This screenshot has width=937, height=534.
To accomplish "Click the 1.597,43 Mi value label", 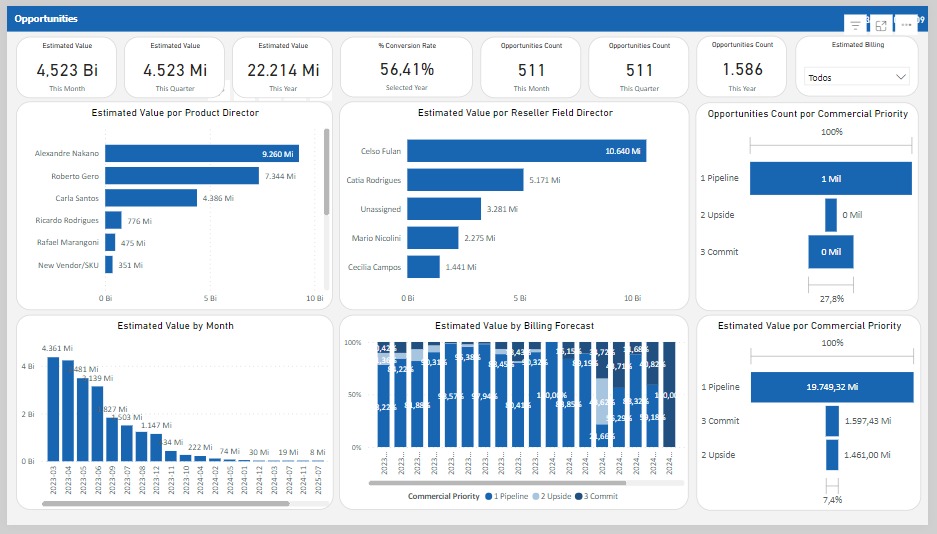I will 868,421.
